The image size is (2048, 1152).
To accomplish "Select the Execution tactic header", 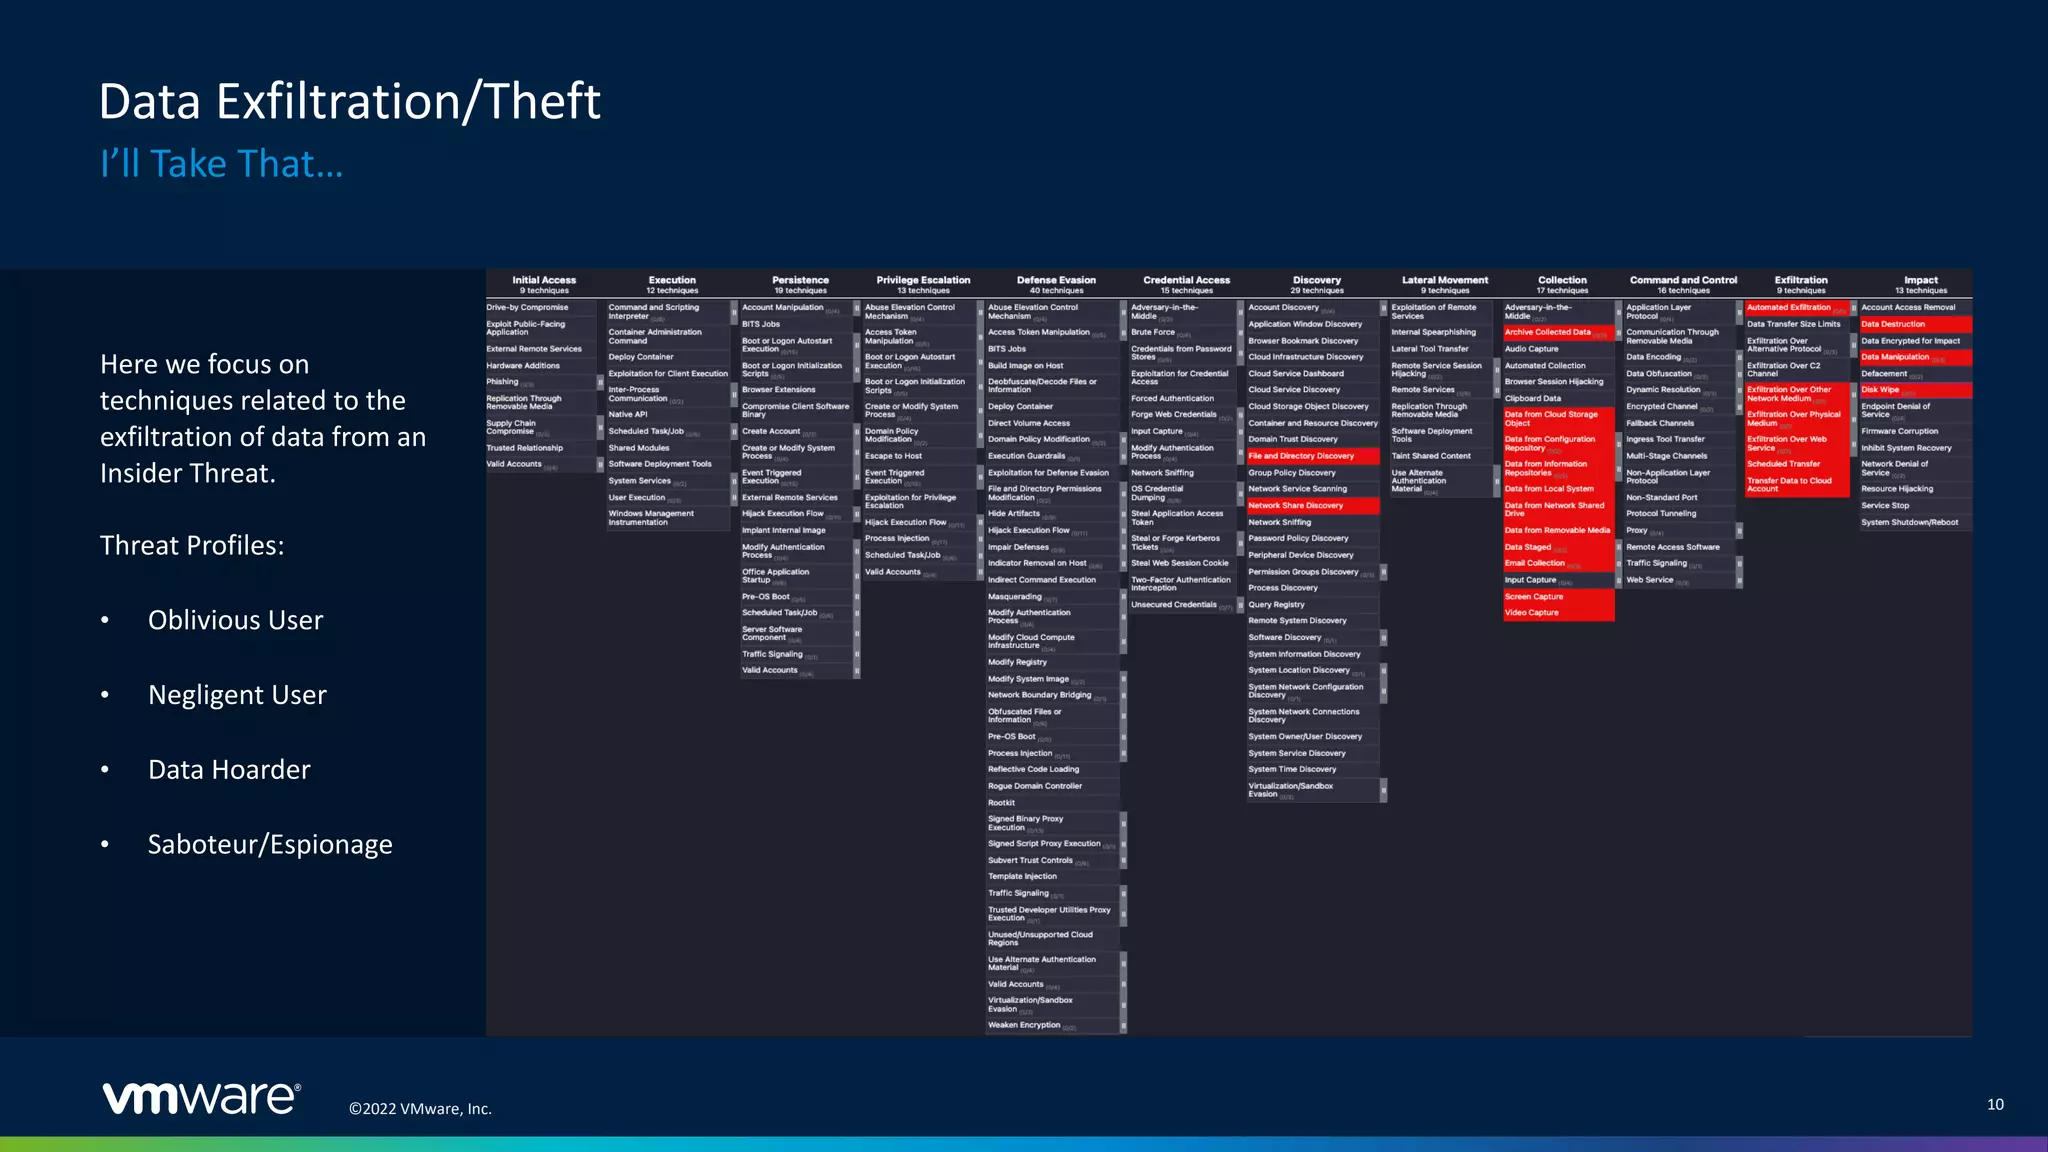I will [672, 285].
